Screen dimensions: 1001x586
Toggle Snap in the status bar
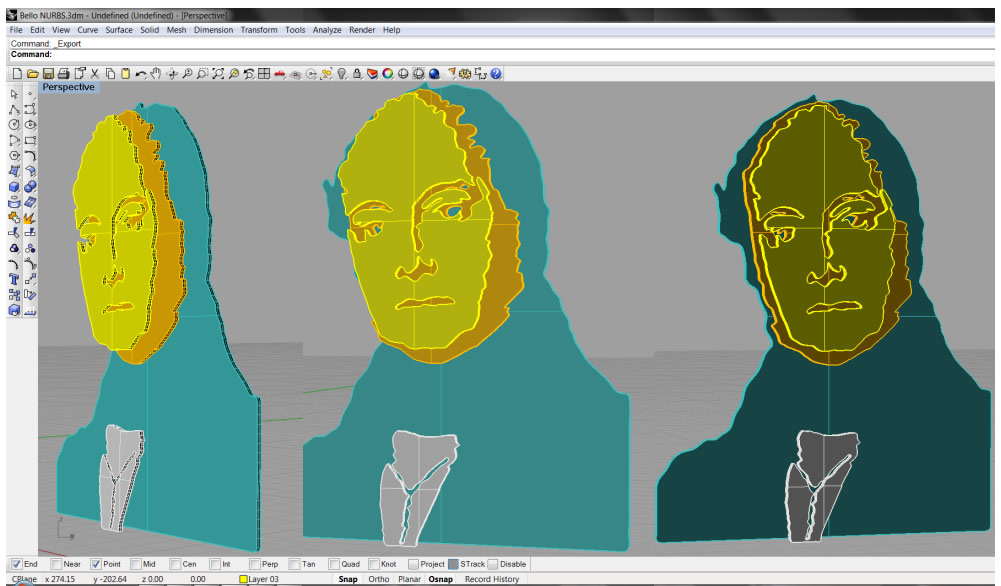pos(348,580)
